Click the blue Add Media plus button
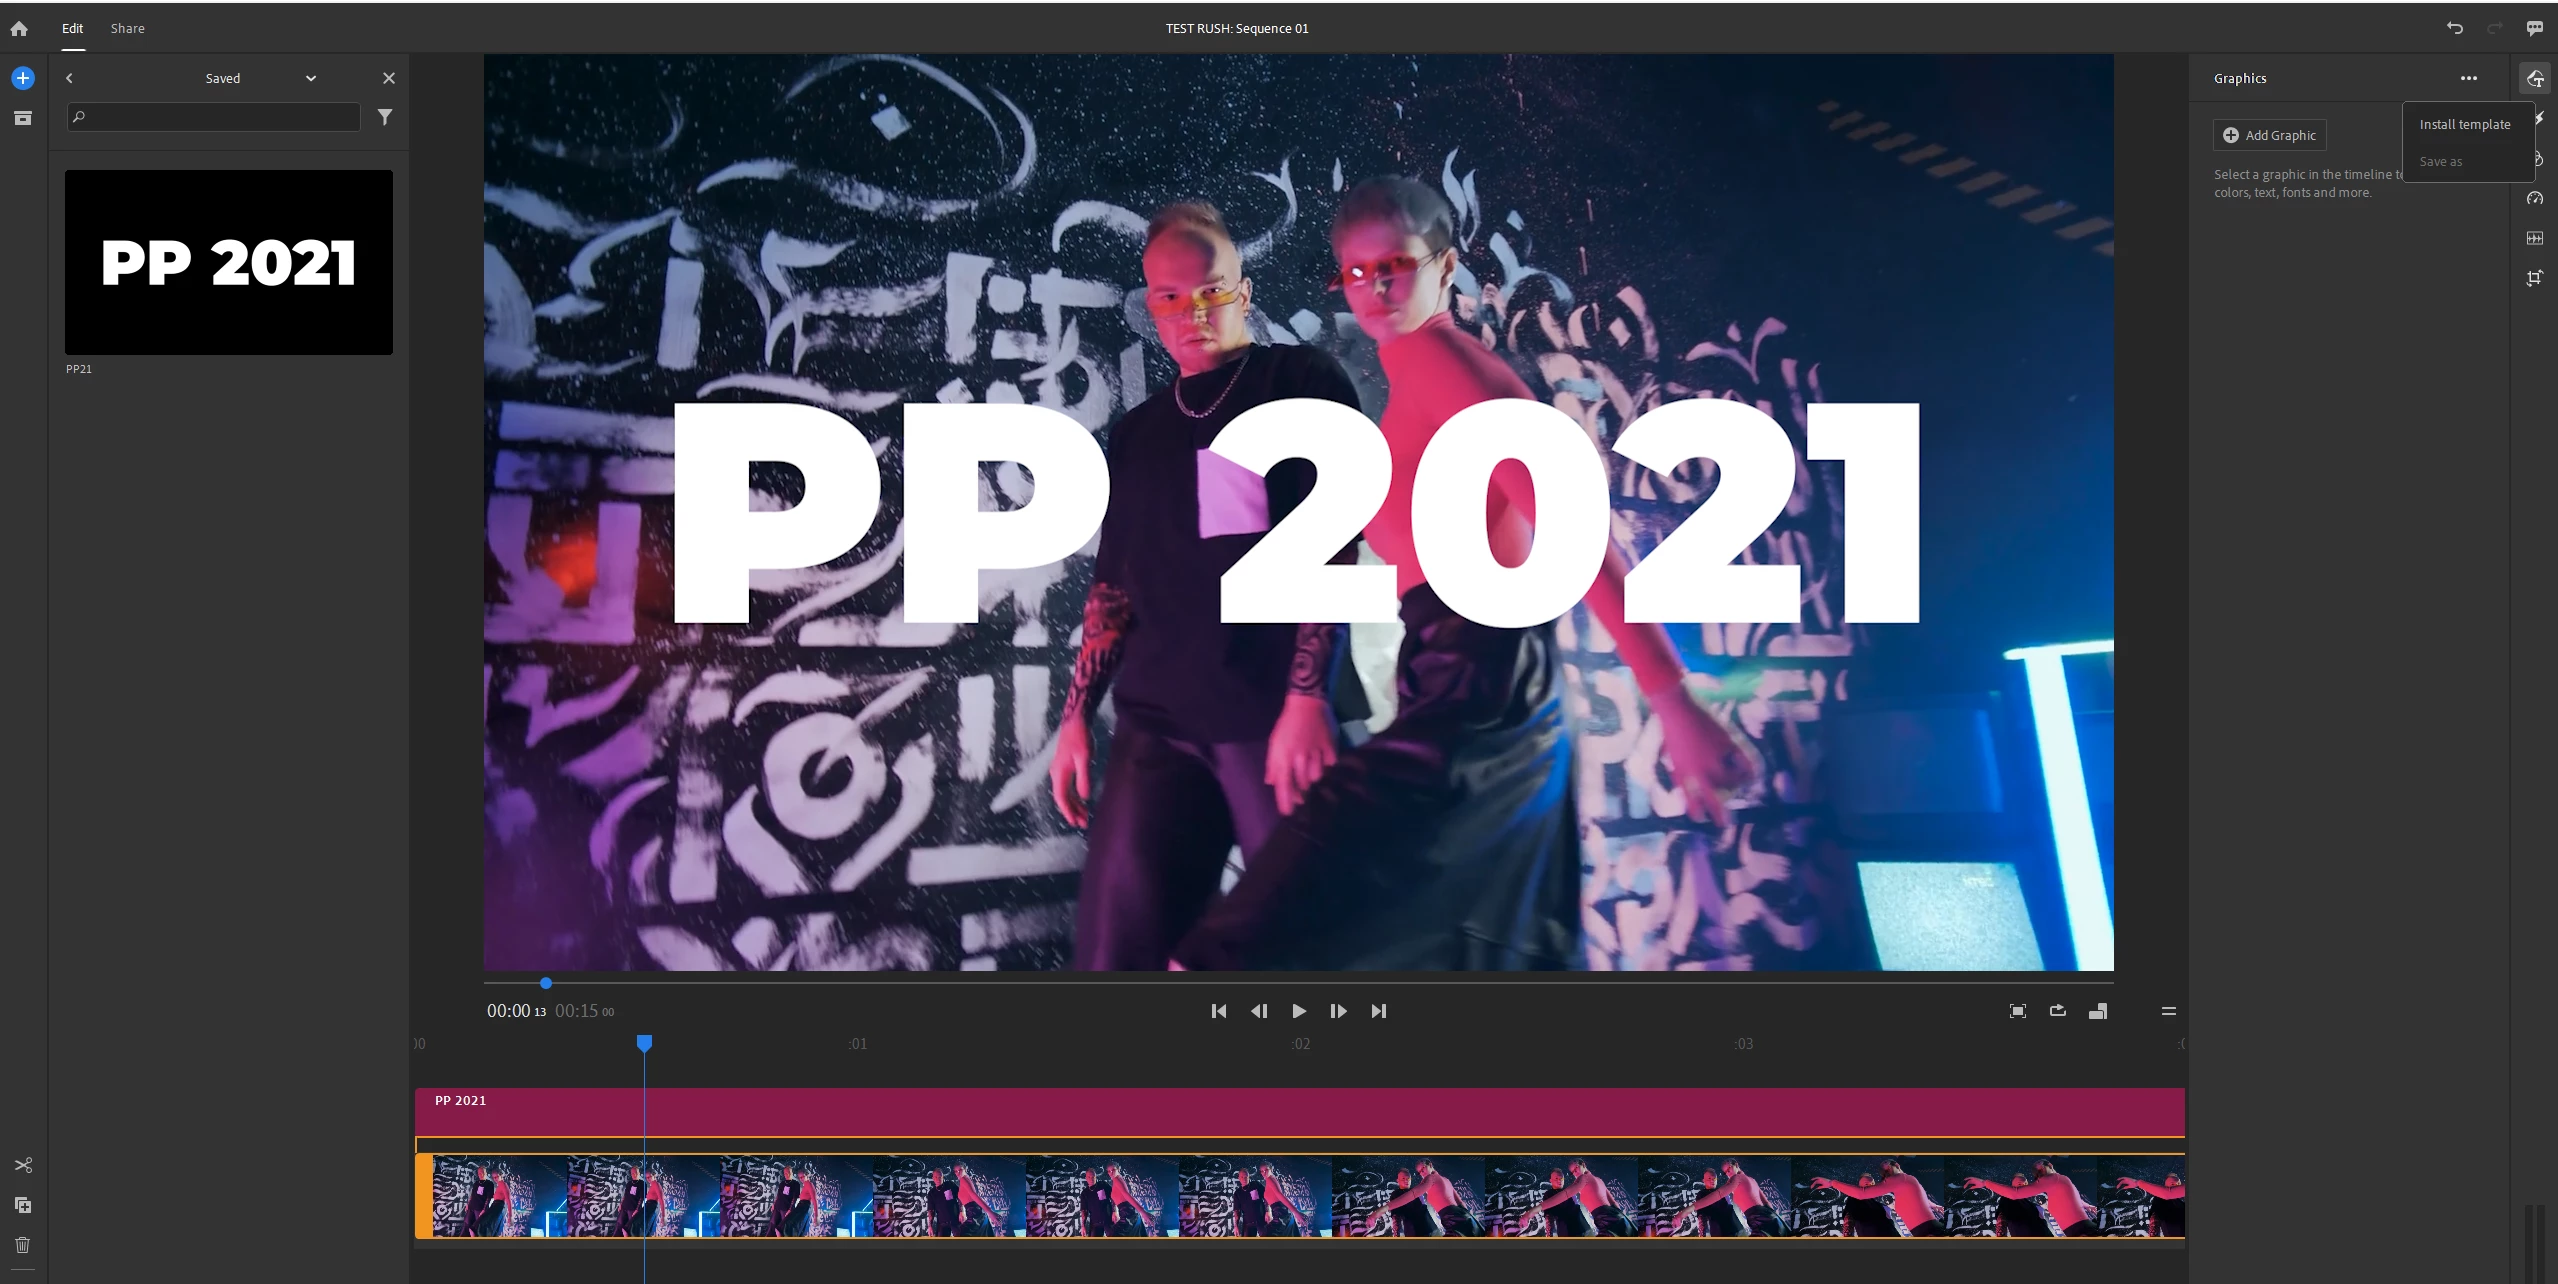 (x=23, y=78)
